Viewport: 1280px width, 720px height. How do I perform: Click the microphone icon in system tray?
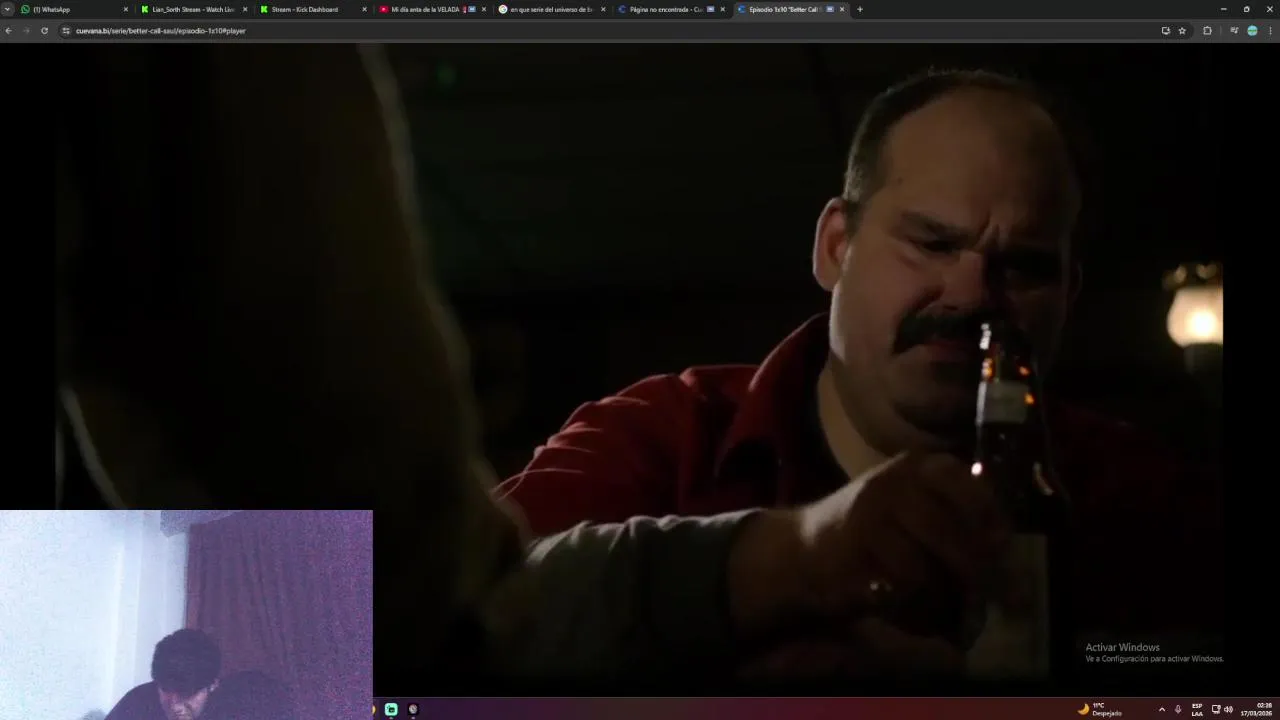1178,709
